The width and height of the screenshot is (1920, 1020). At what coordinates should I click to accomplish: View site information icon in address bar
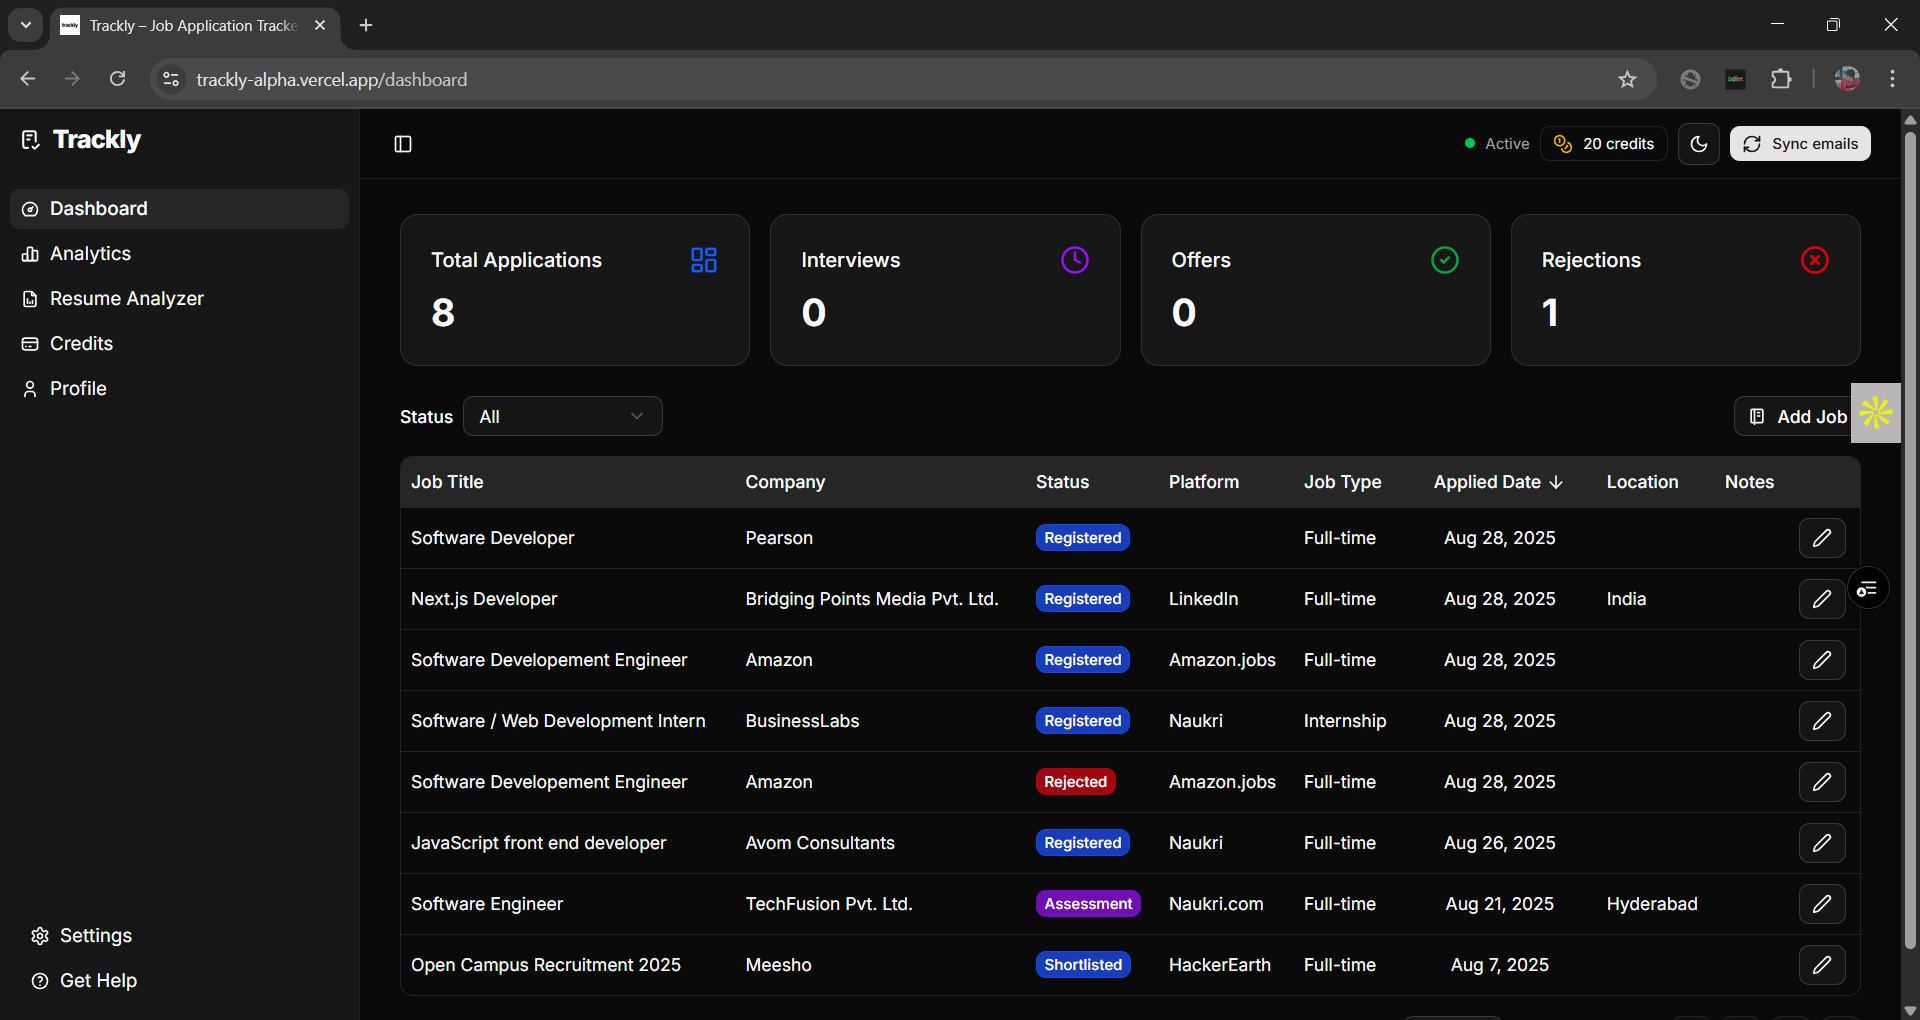[171, 79]
